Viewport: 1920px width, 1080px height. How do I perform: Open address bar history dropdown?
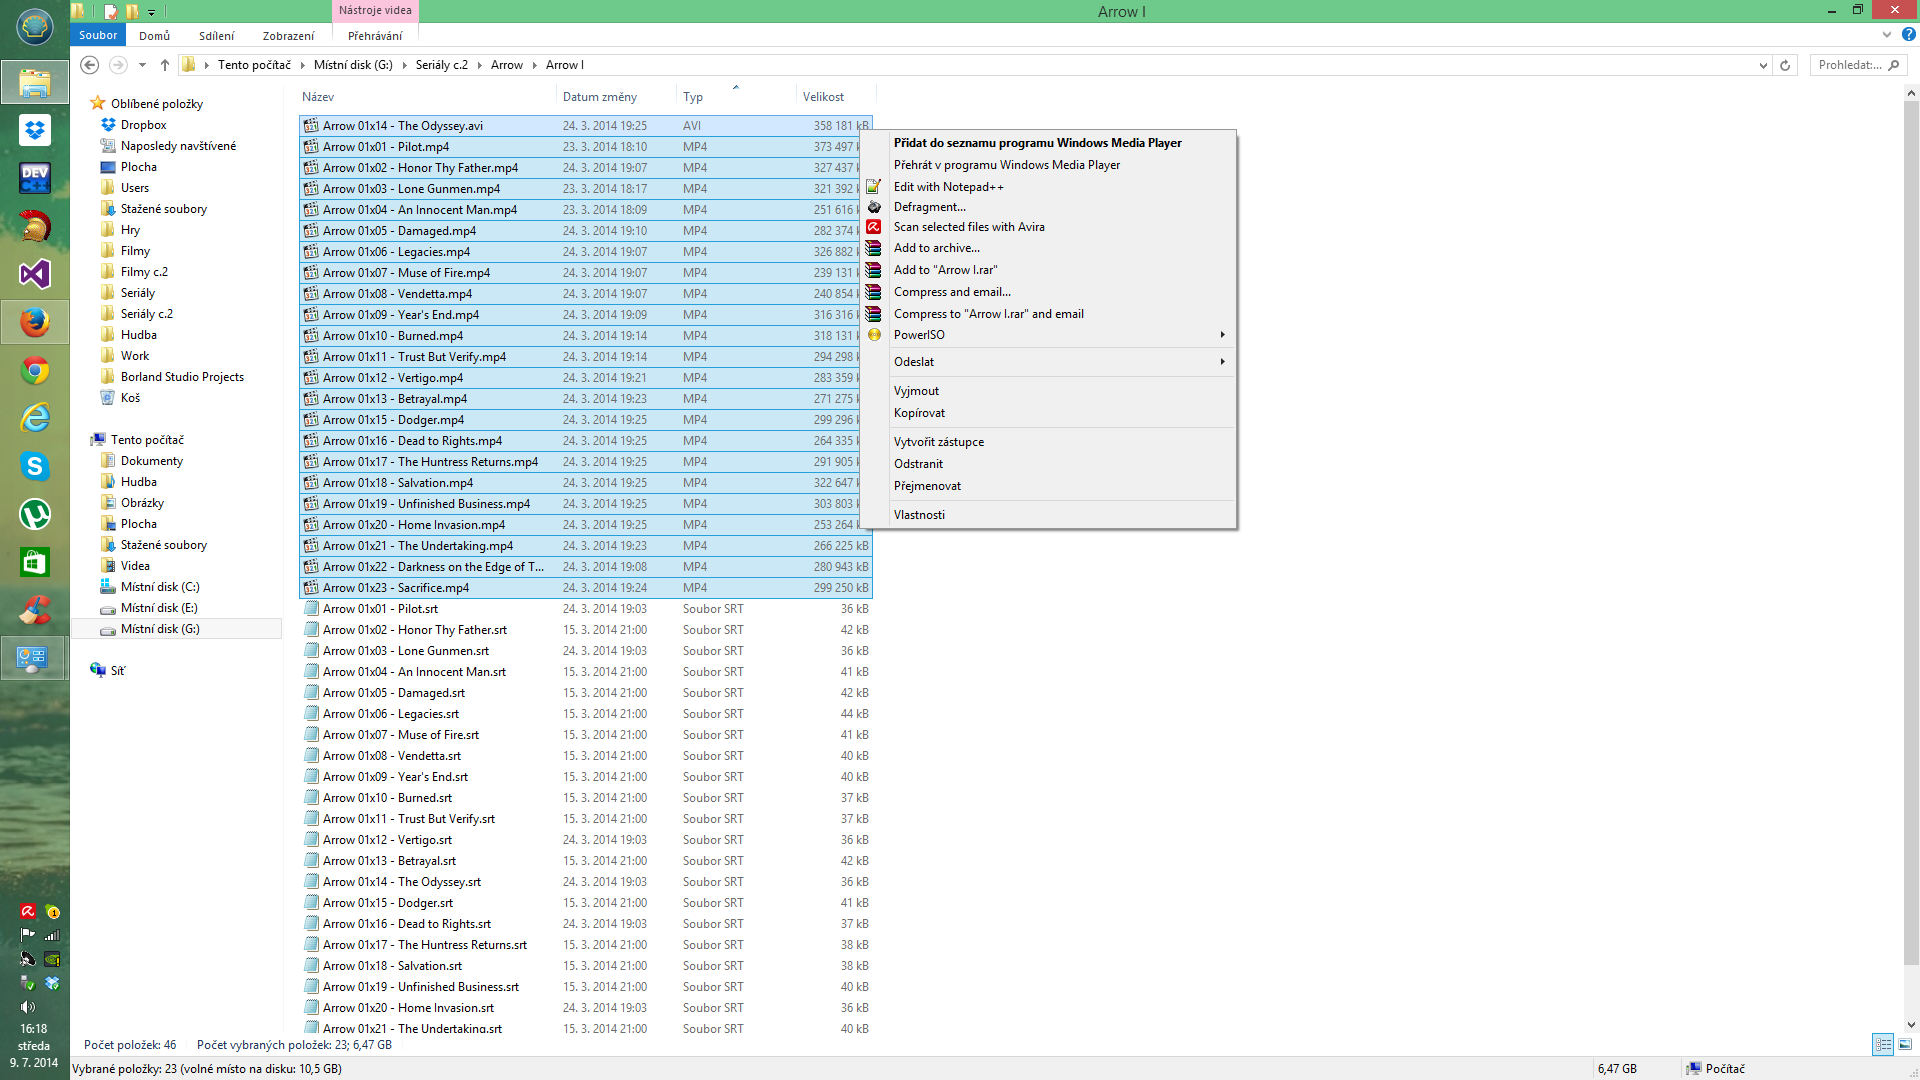(x=1762, y=65)
